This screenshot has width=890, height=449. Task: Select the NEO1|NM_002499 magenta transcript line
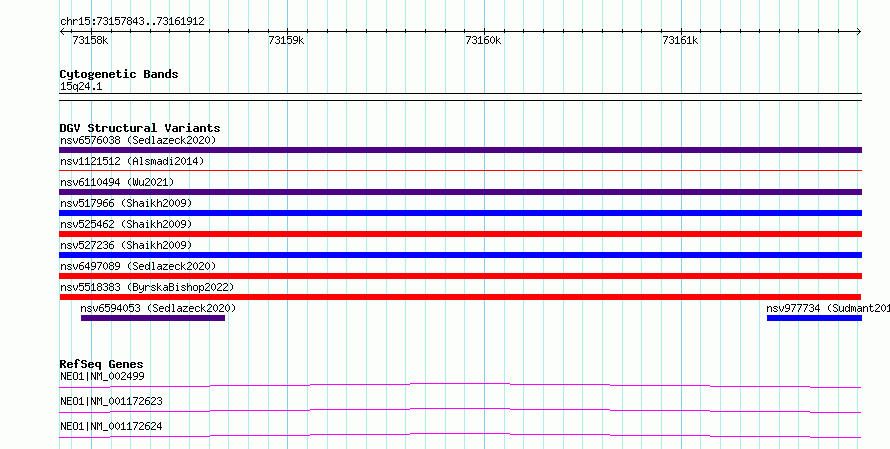460,385
